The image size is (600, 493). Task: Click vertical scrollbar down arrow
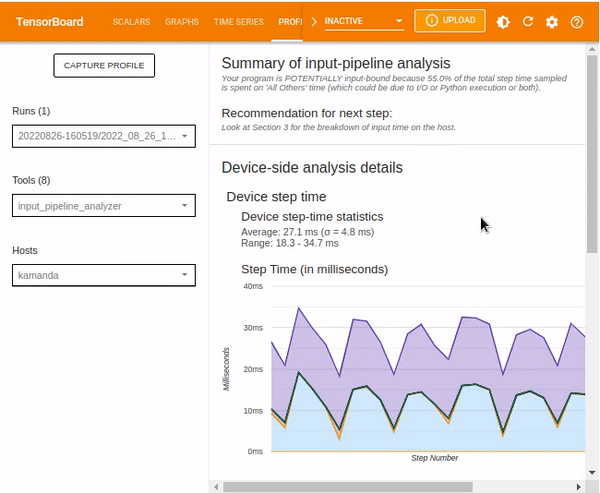click(x=592, y=472)
